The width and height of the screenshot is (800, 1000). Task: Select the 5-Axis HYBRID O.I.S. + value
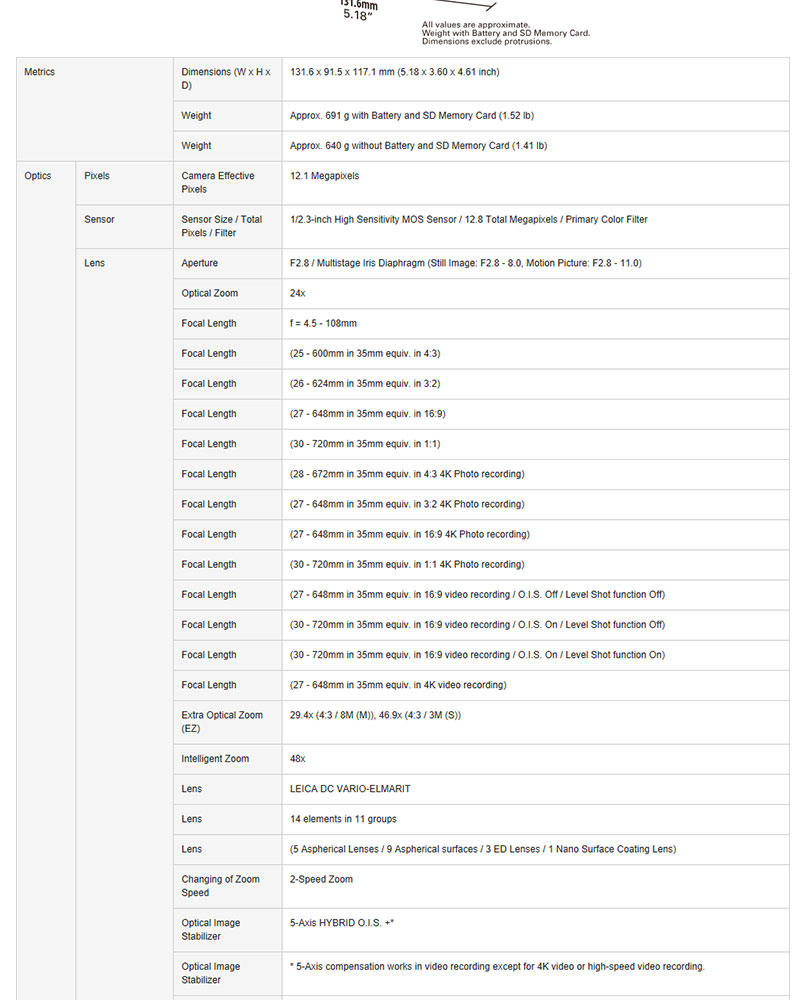(x=341, y=923)
